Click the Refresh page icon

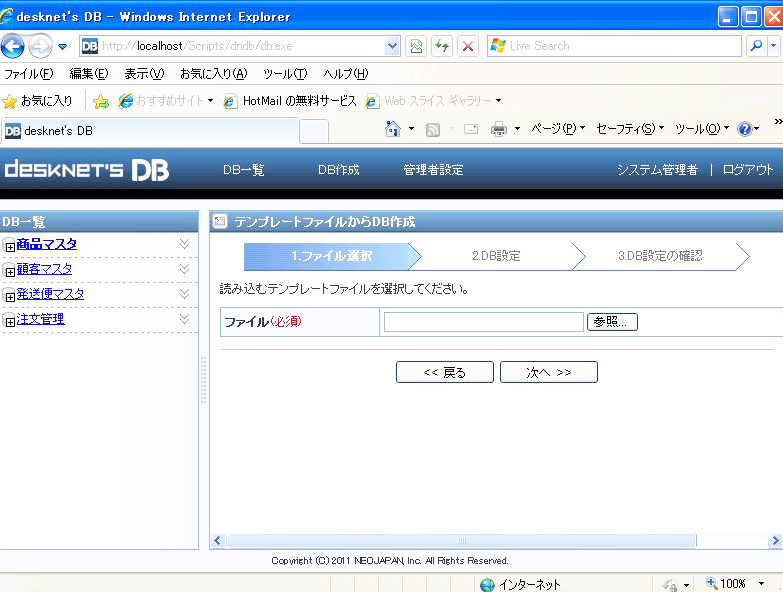[441, 46]
